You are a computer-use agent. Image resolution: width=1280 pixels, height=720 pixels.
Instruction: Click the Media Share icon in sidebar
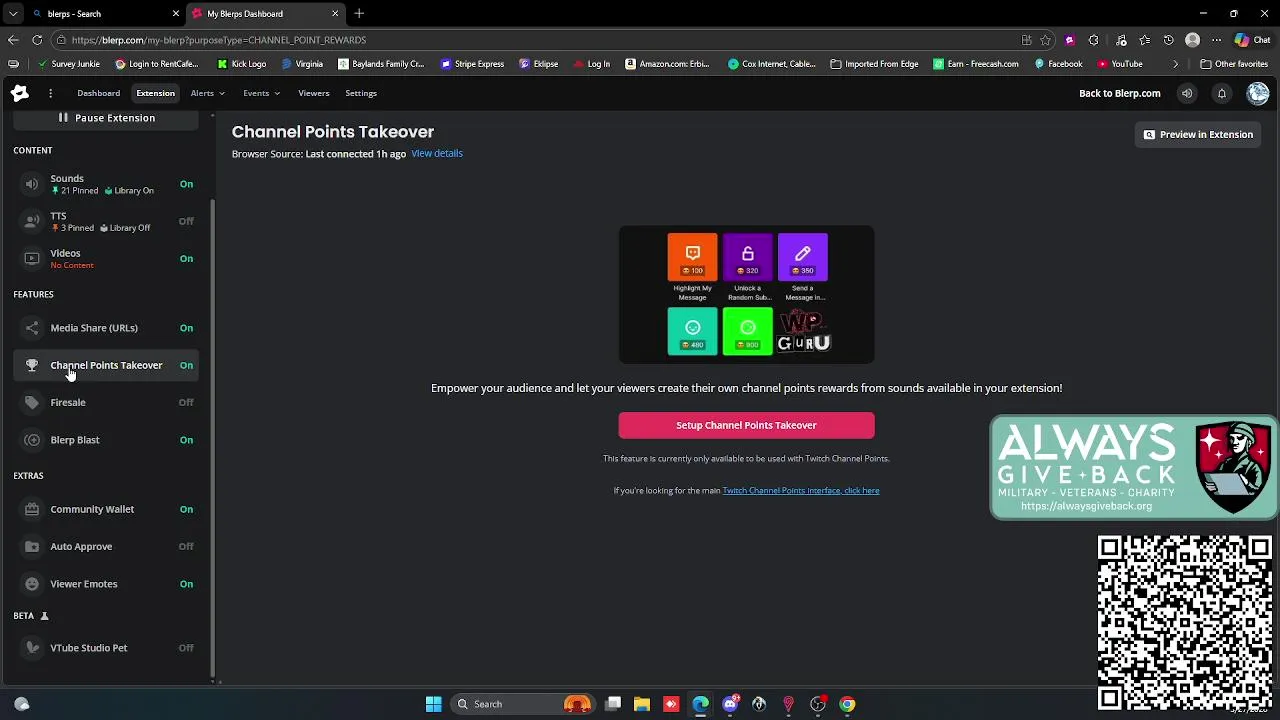click(x=32, y=328)
